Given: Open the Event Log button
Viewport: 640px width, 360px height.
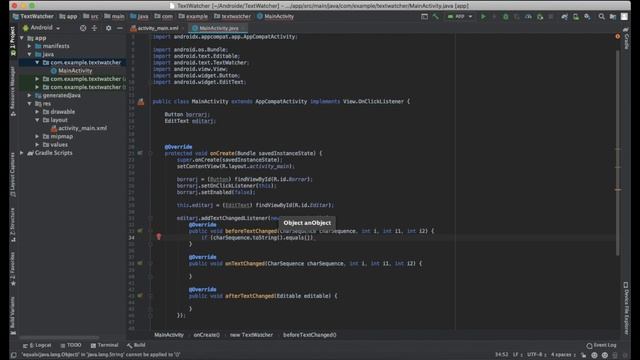Looking at the screenshot, I should [601, 345].
